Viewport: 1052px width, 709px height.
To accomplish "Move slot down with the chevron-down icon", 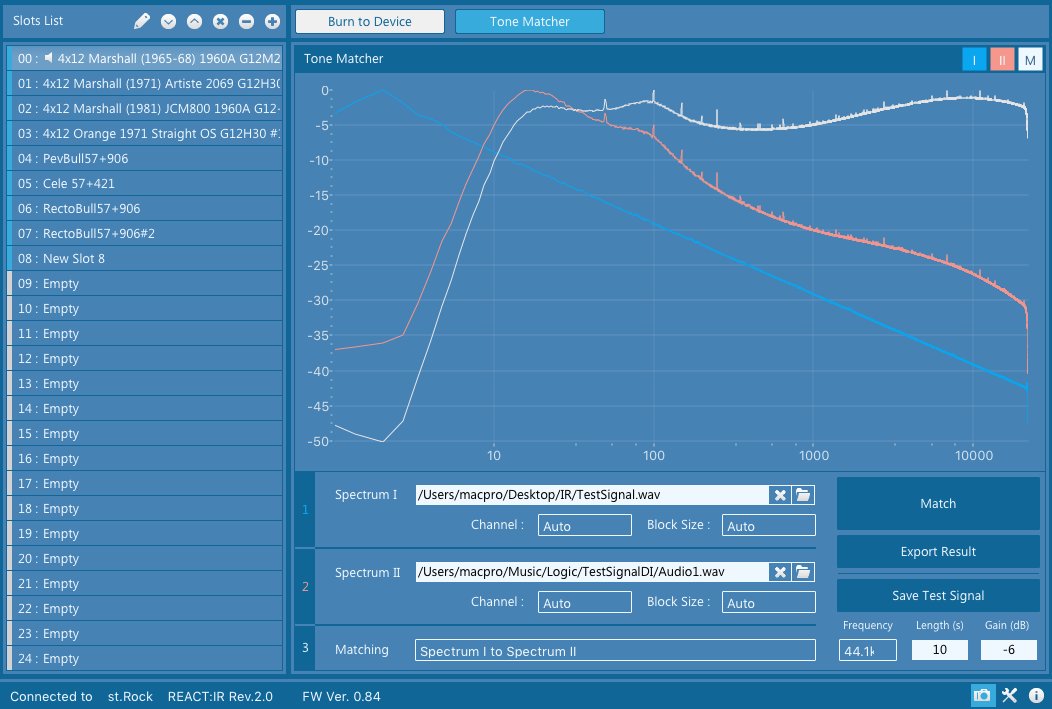I will 168,21.
